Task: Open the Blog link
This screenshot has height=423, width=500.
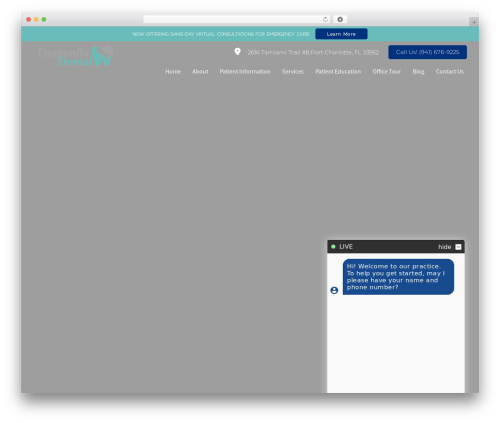Action: [x=418, y=72]
